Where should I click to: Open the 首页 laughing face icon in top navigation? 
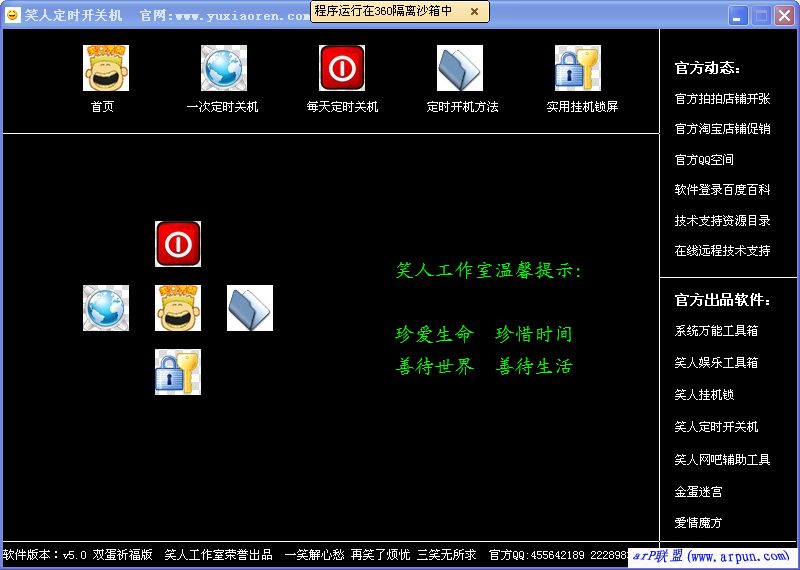(106, 68)
